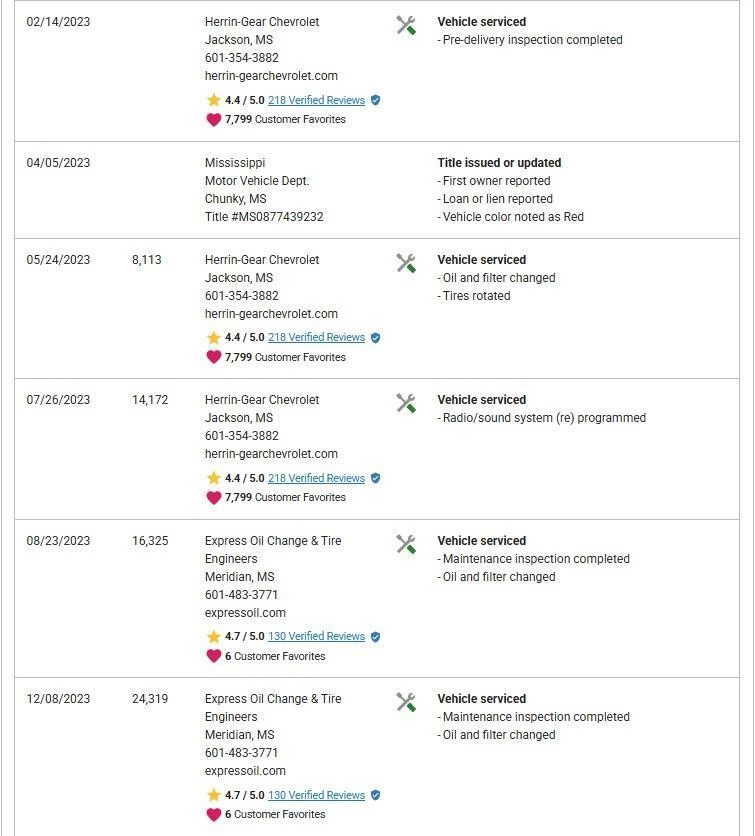
Task: Open 218 Verified Reviews link in 05/24/2023 entry
Action: pos(316,338)
